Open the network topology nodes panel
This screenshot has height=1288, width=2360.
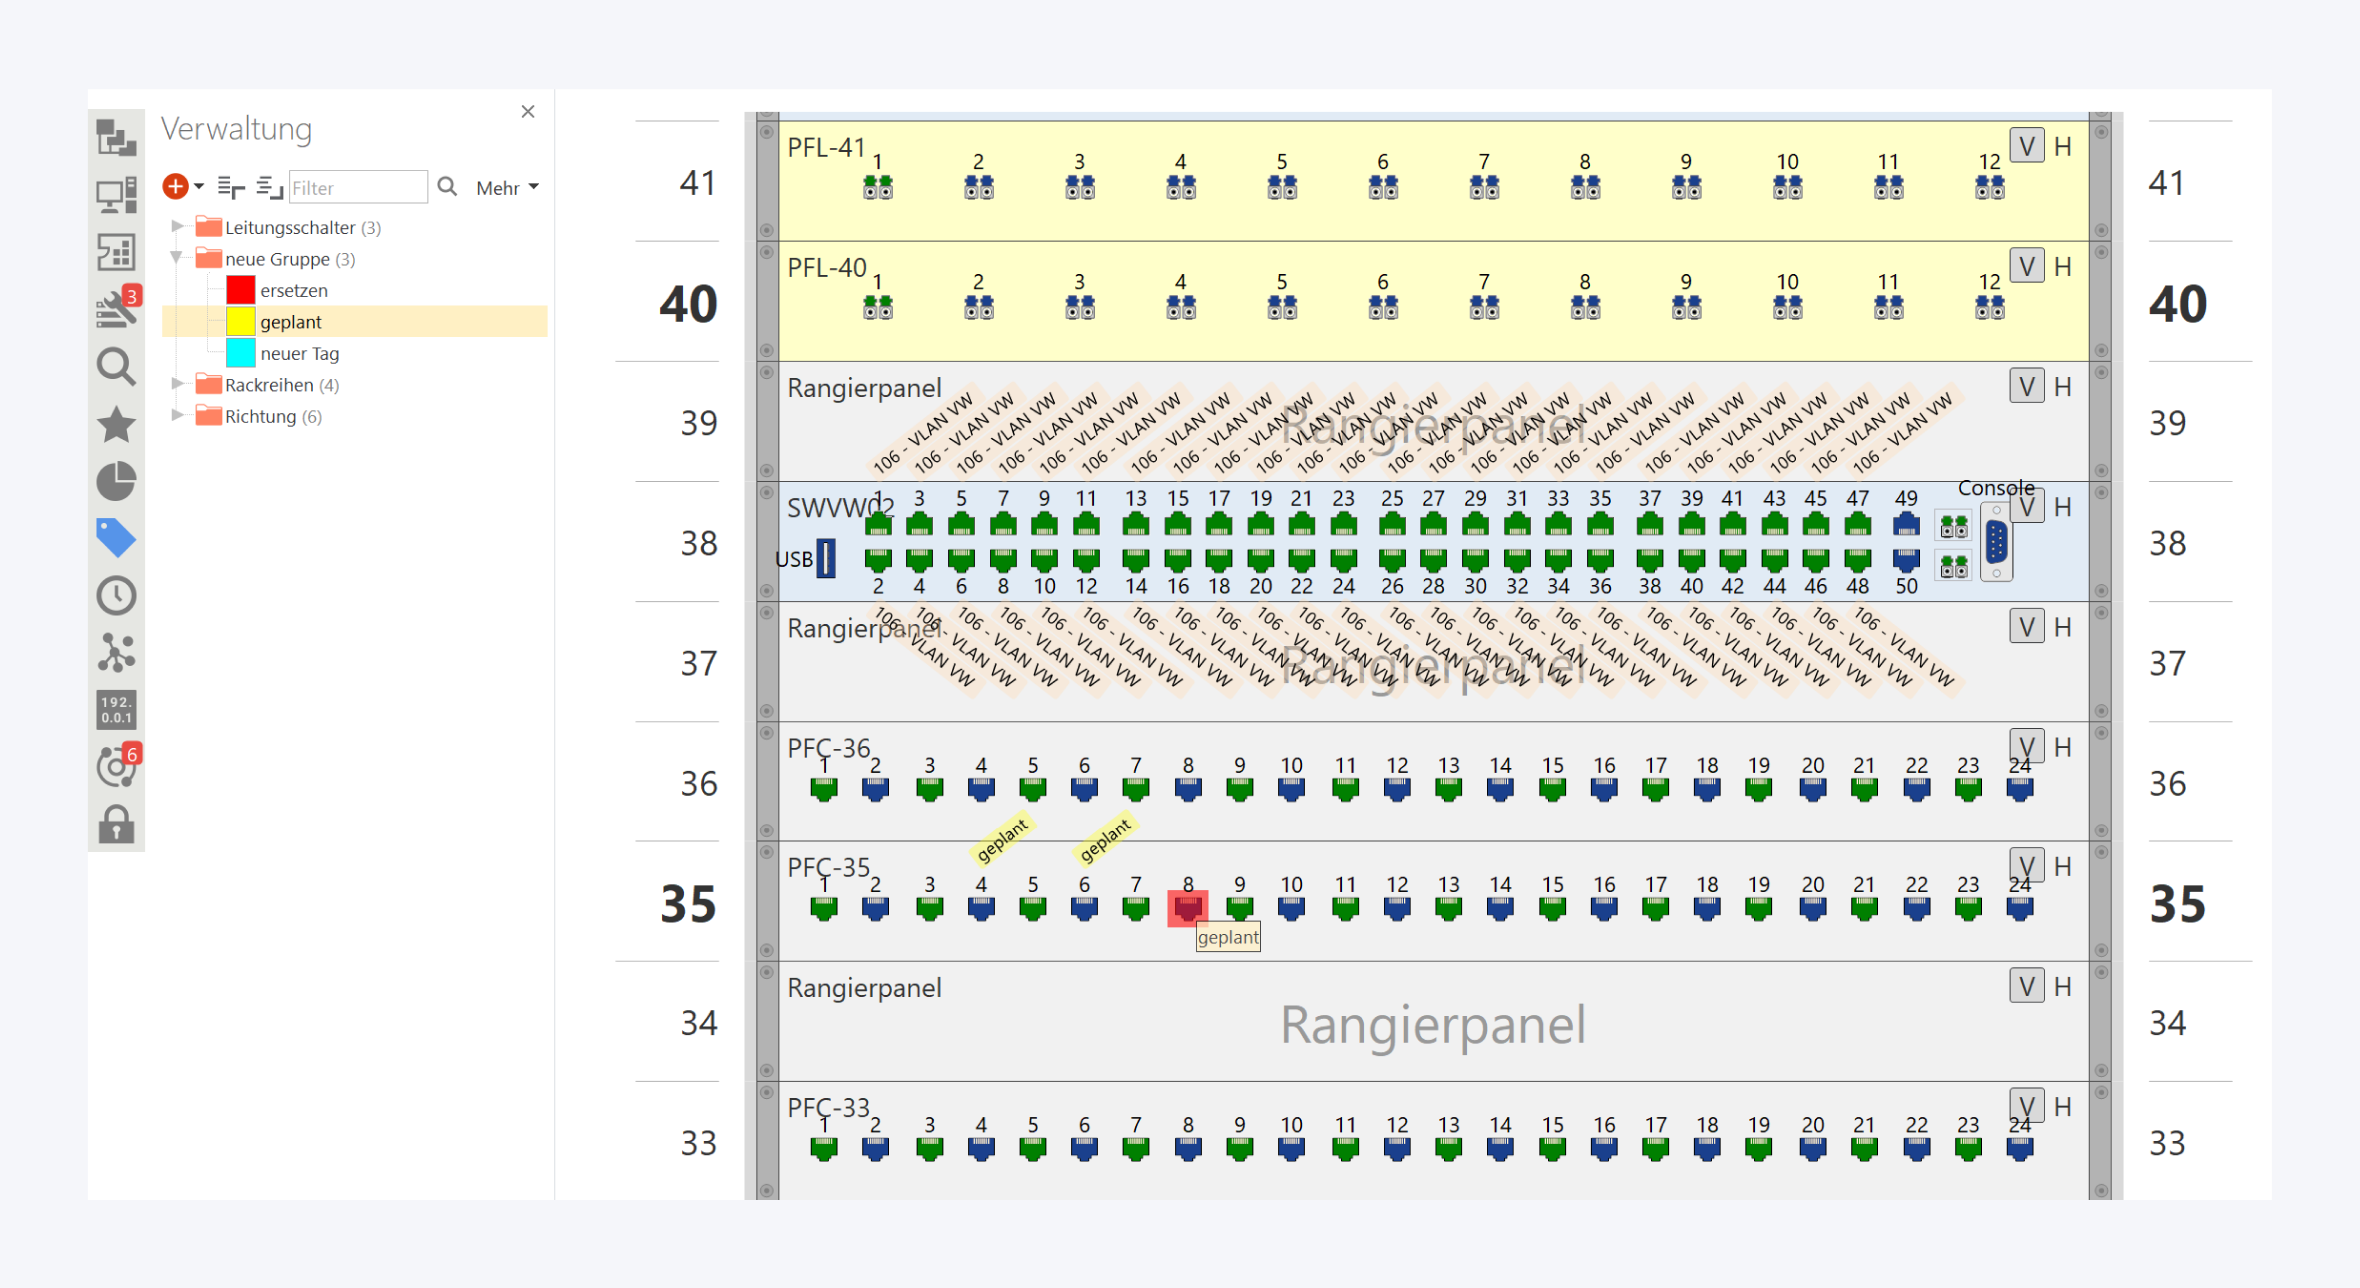(116, 652)
